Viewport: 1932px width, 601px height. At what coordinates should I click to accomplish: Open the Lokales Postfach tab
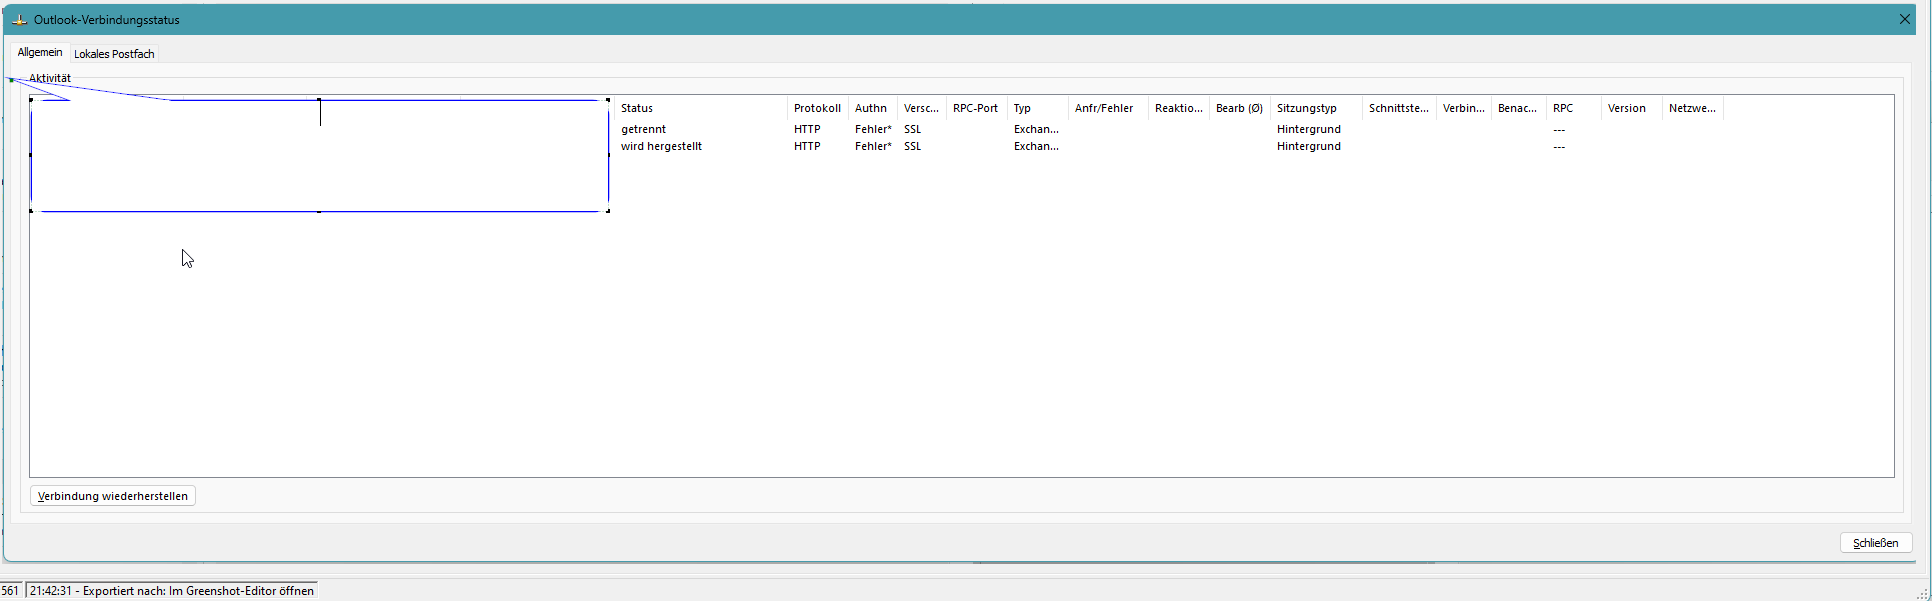[x=114, y=54]
